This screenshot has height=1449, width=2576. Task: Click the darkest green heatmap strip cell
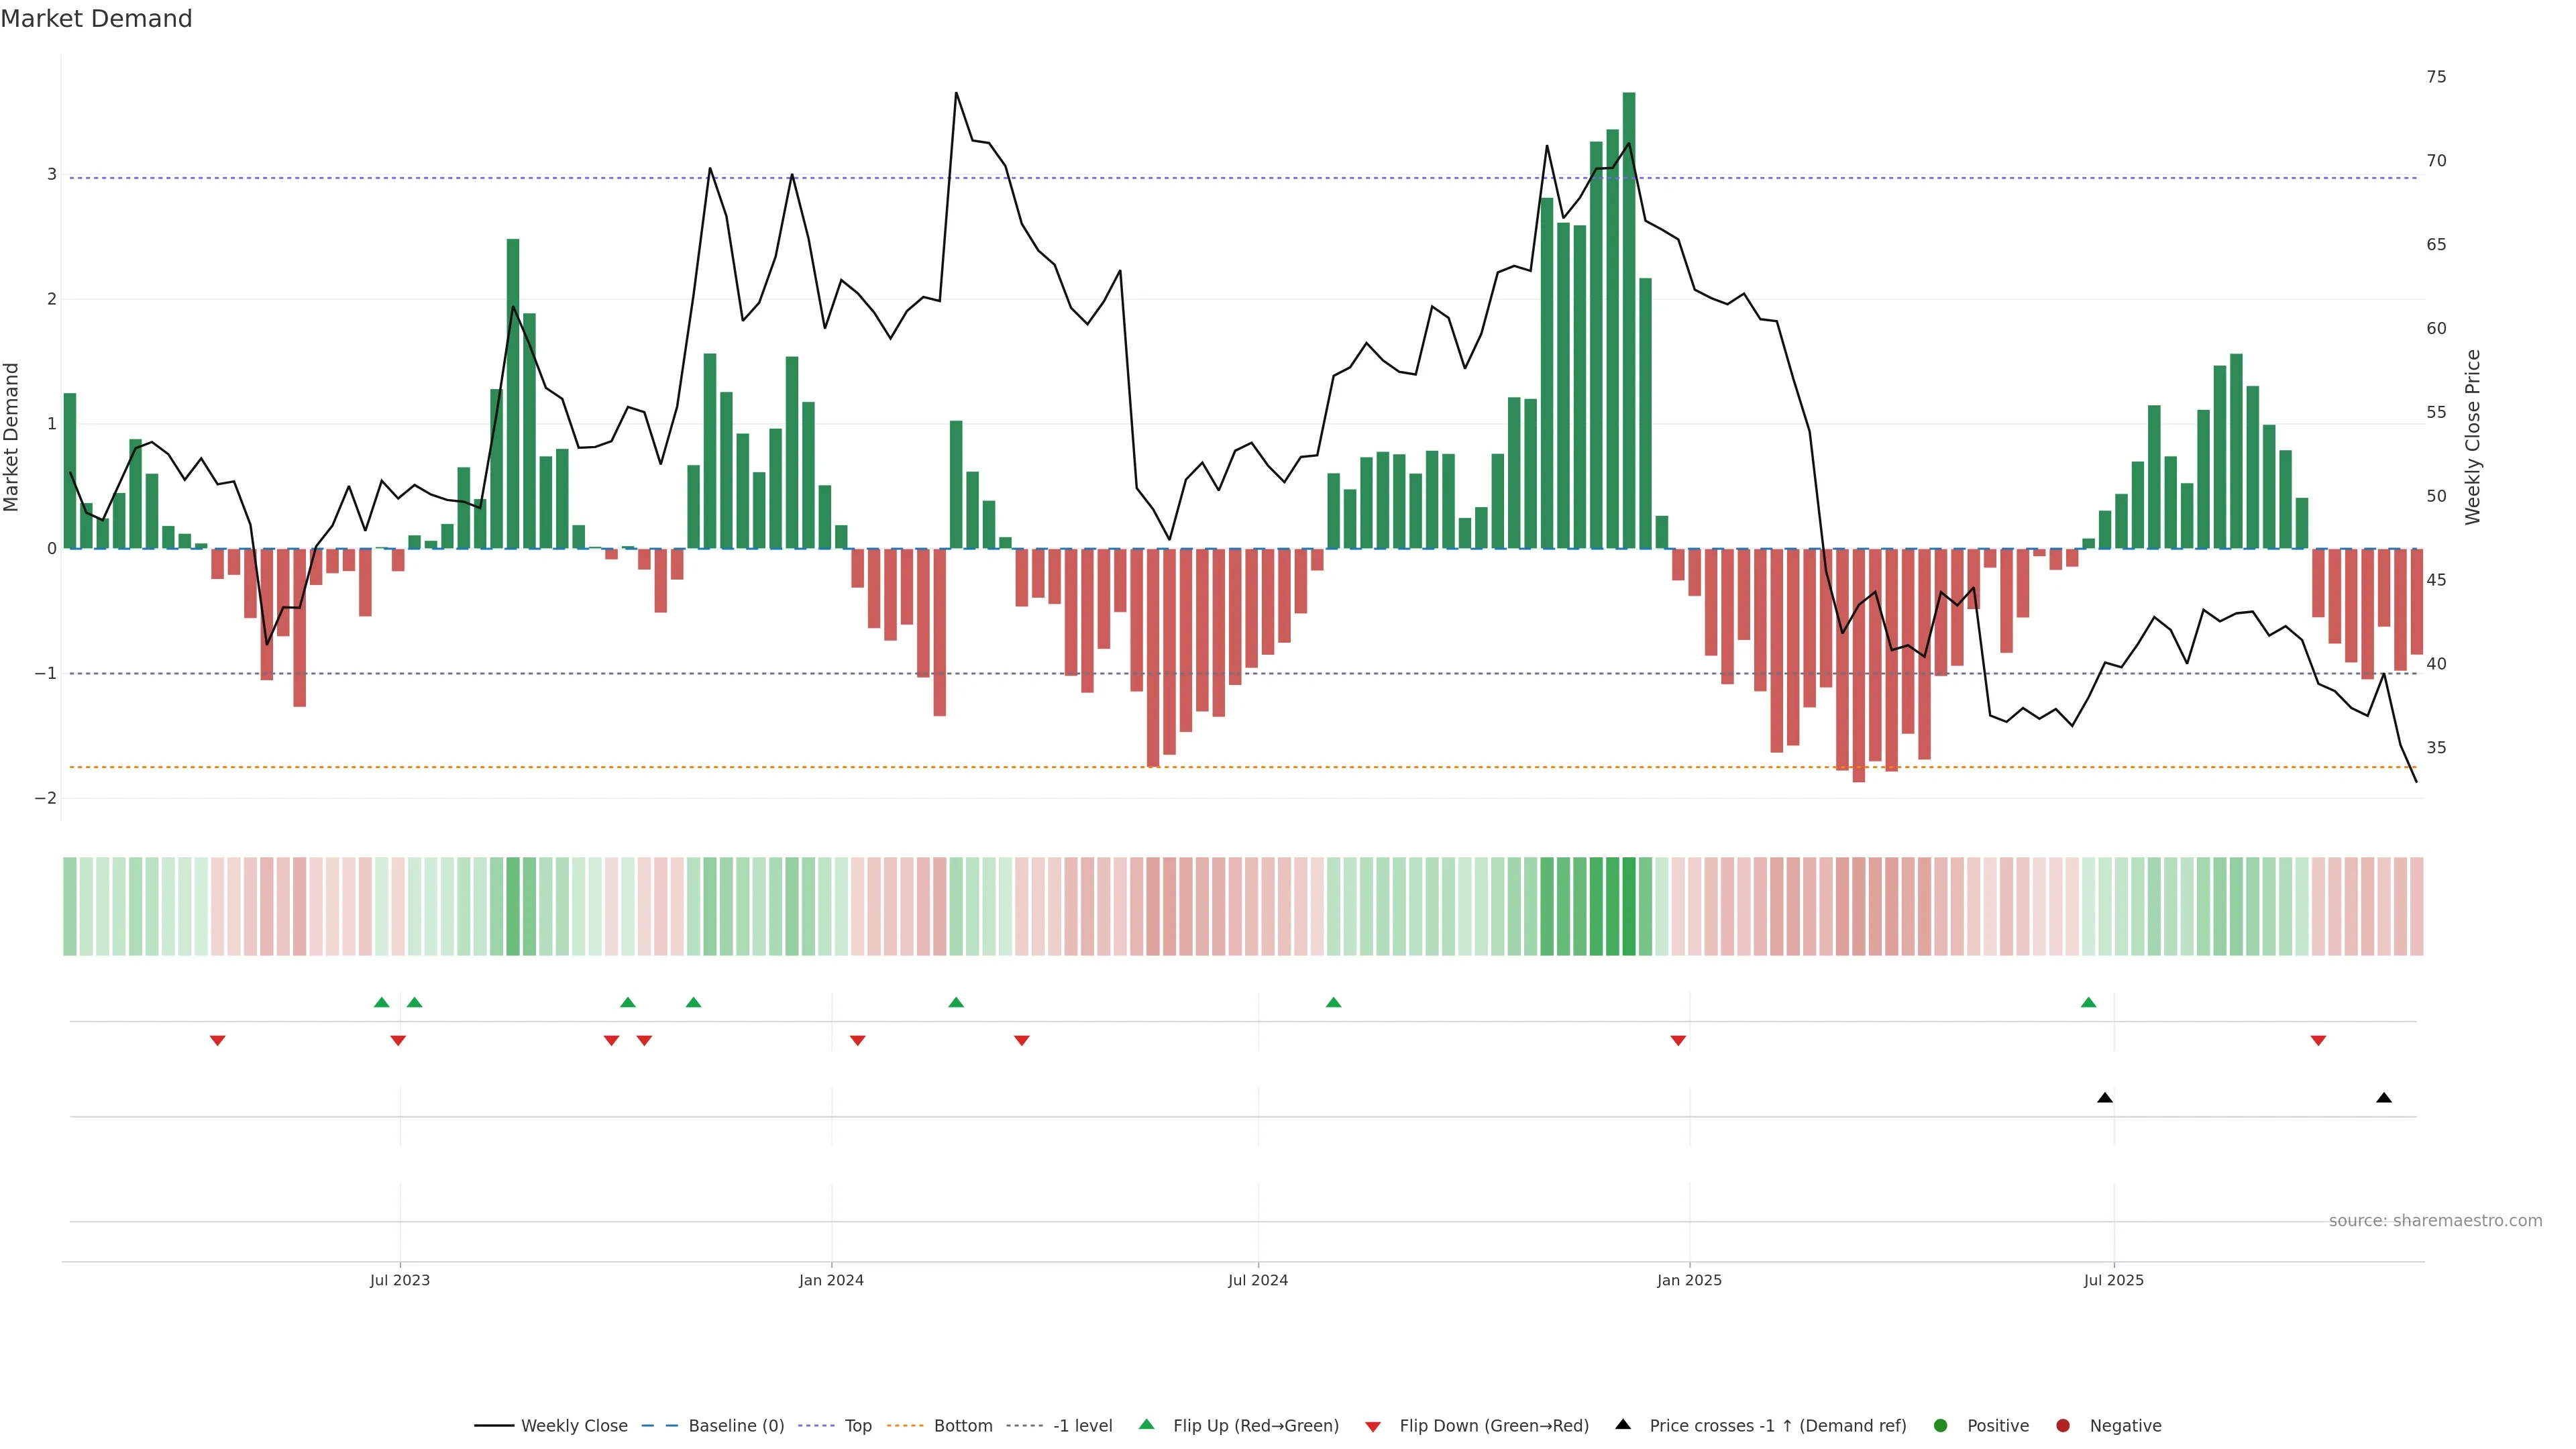pyautogui.click(x=1629, y=905)
